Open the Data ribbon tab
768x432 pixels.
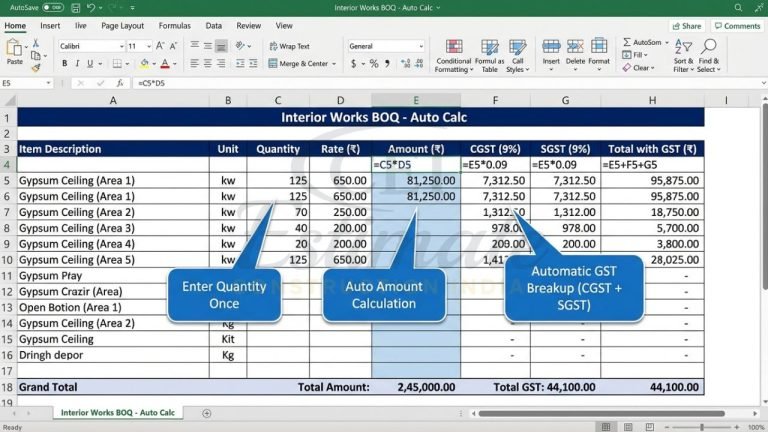(214, 26)
